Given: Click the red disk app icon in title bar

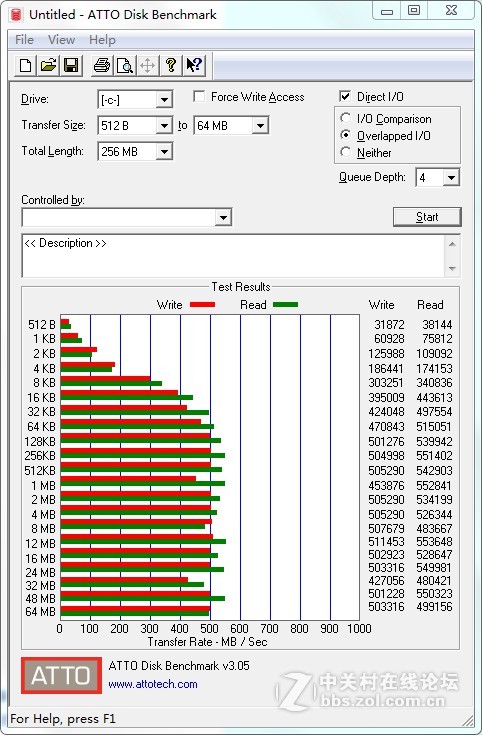Looking at the screenshot, I should point(16,14).
